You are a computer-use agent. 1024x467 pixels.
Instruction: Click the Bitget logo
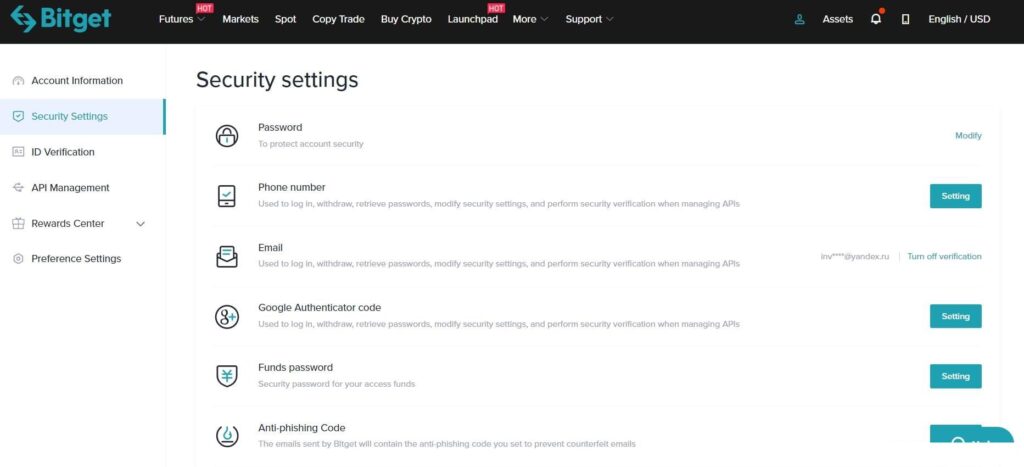click(61, 19)
